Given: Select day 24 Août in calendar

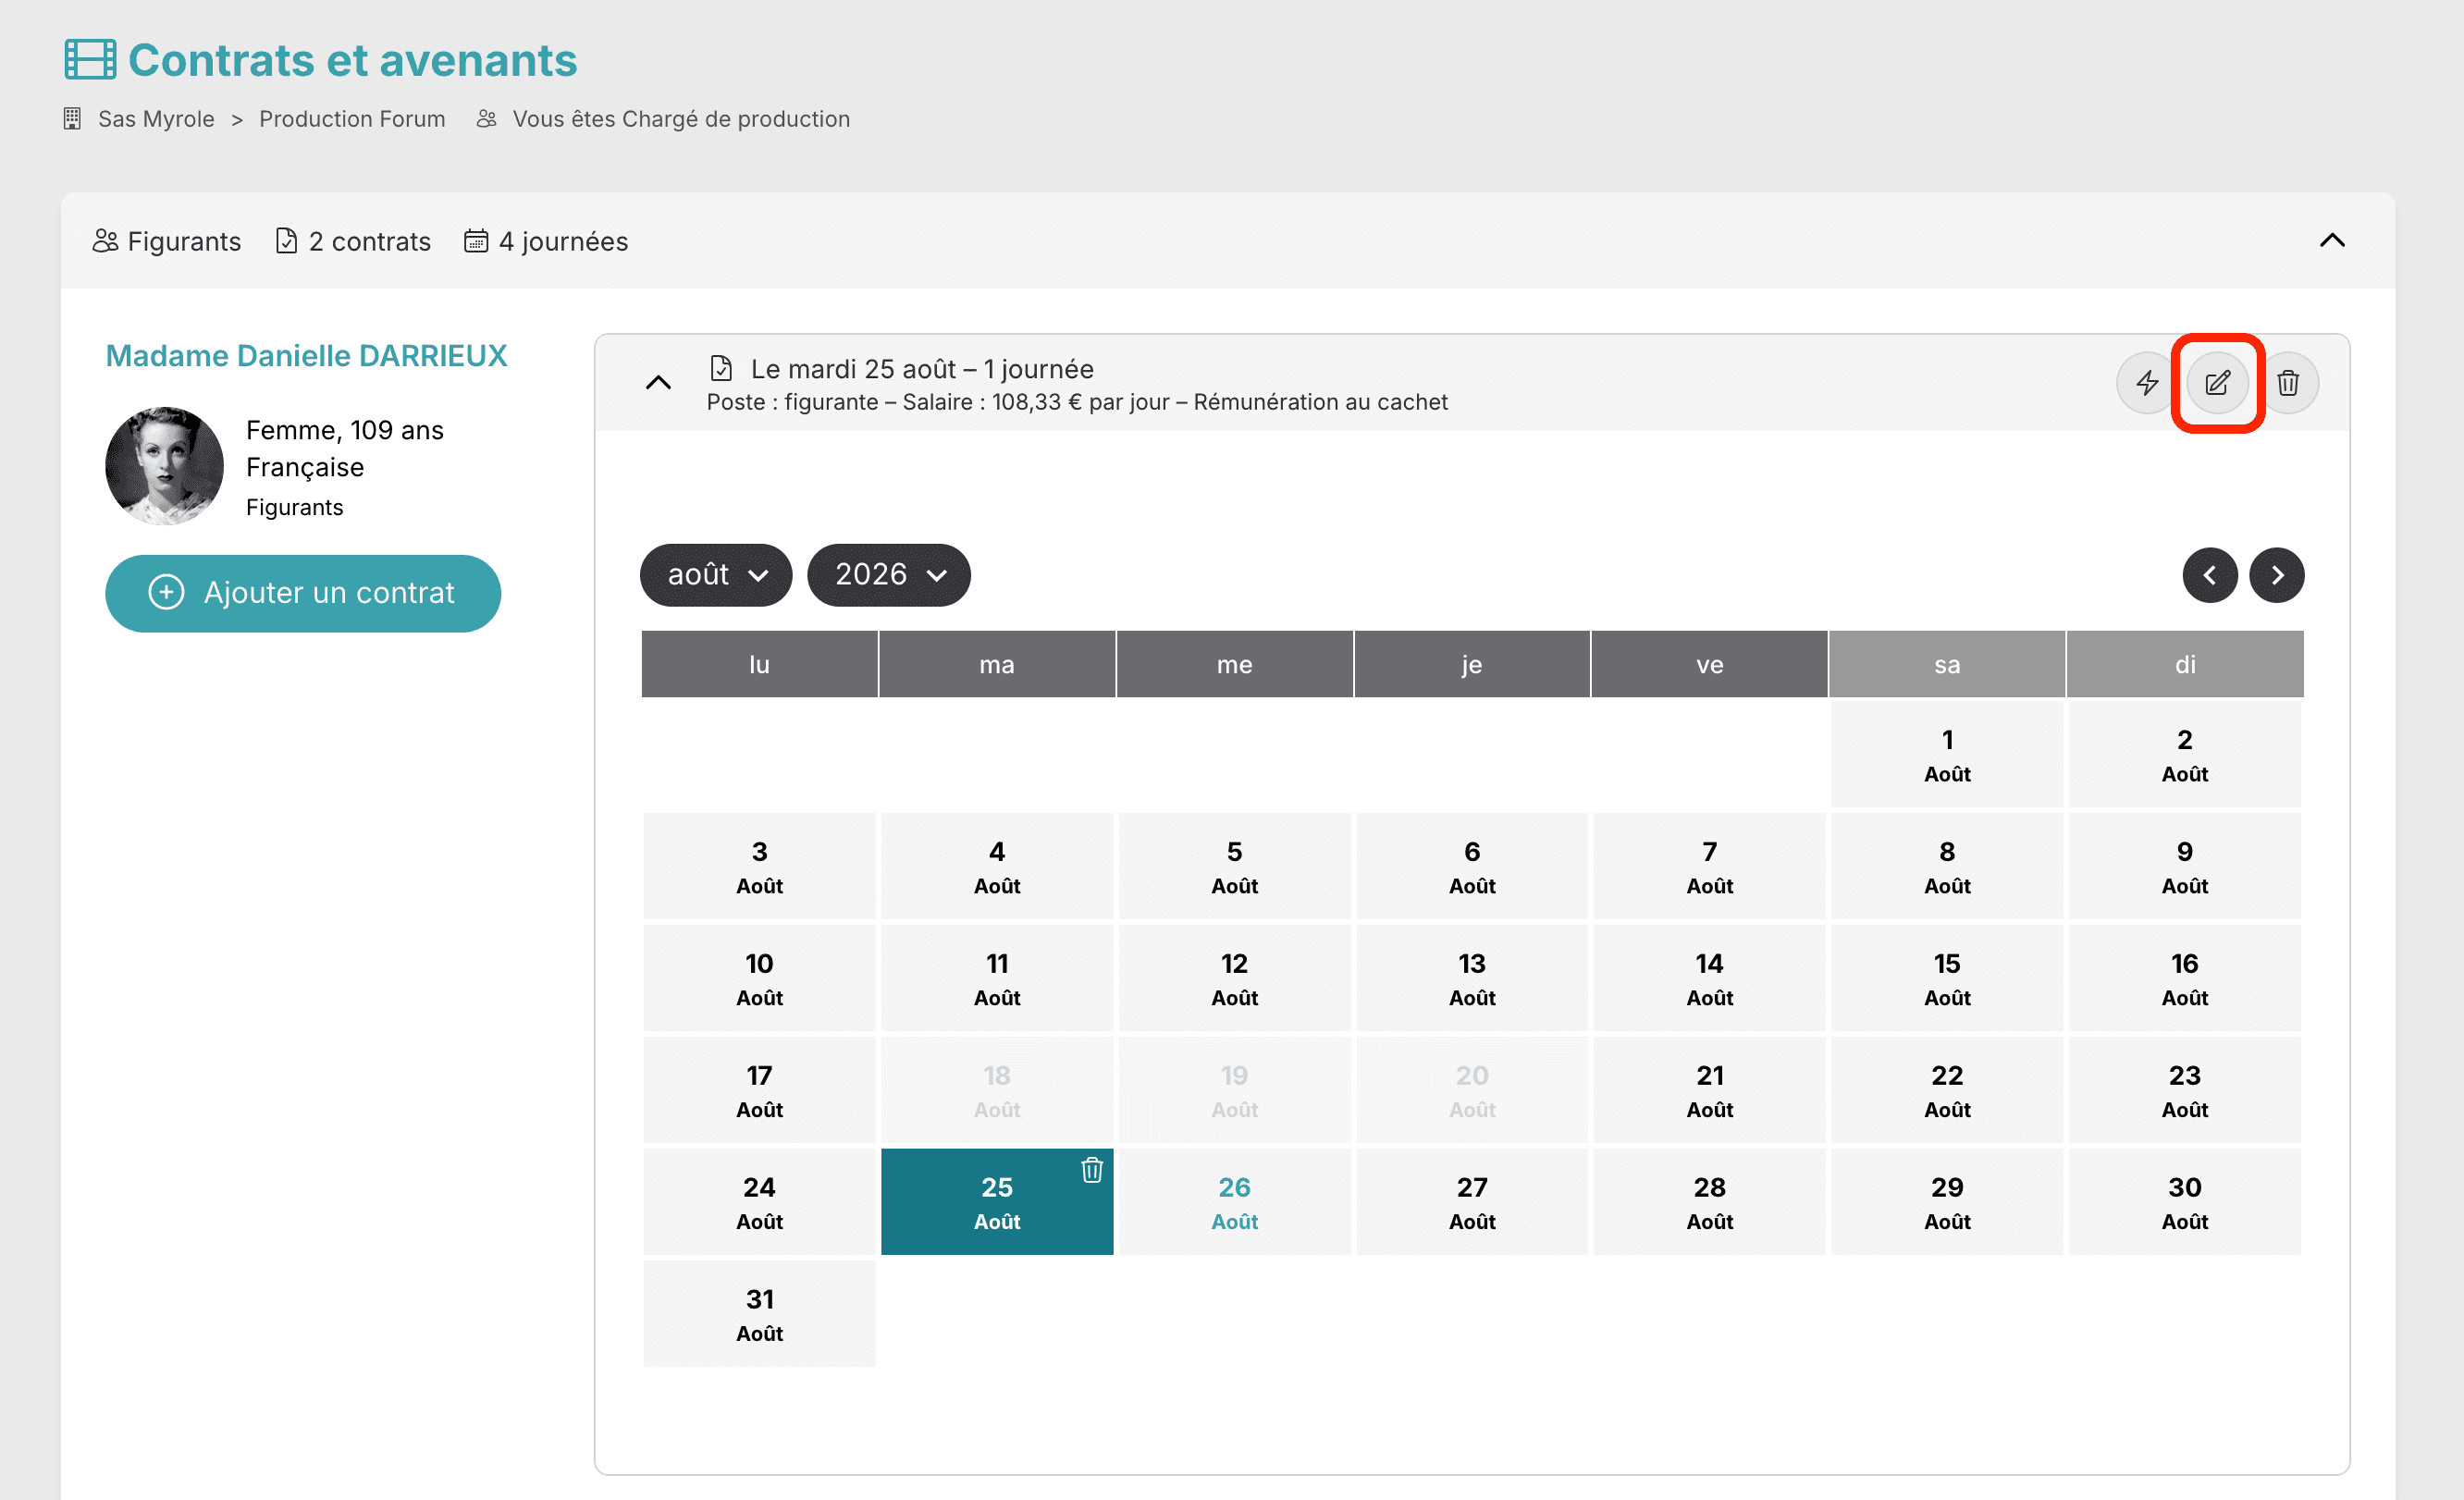Looking at the screenshot, I should point(759,1201).
